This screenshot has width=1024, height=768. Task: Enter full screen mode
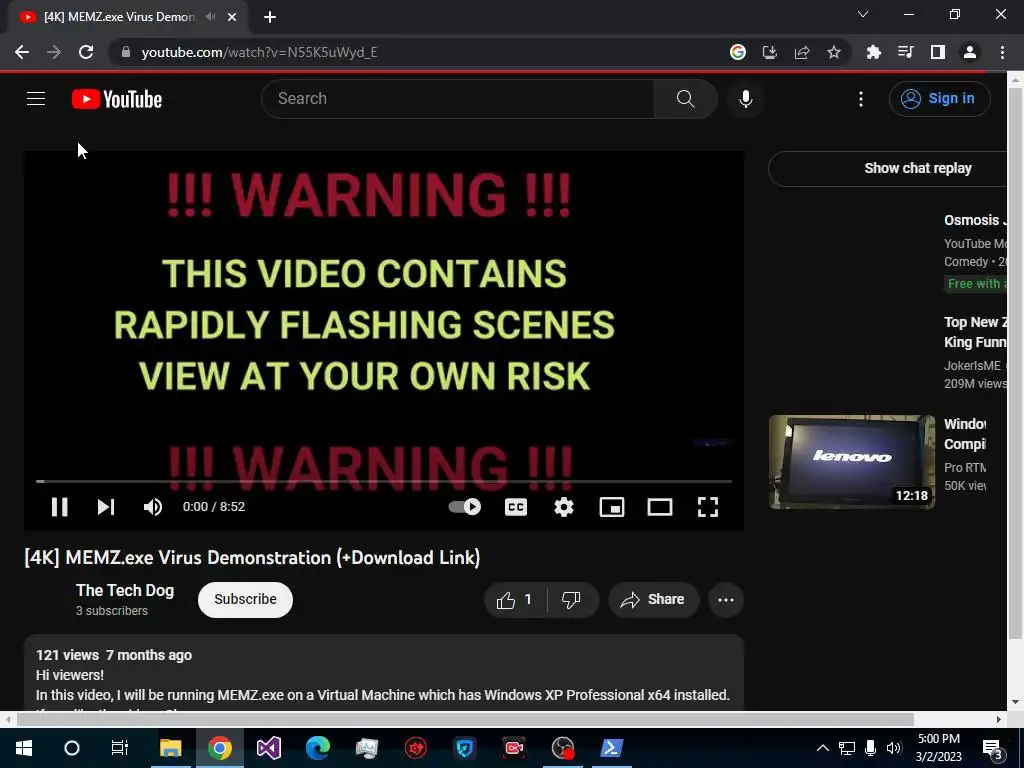point(708,507)
